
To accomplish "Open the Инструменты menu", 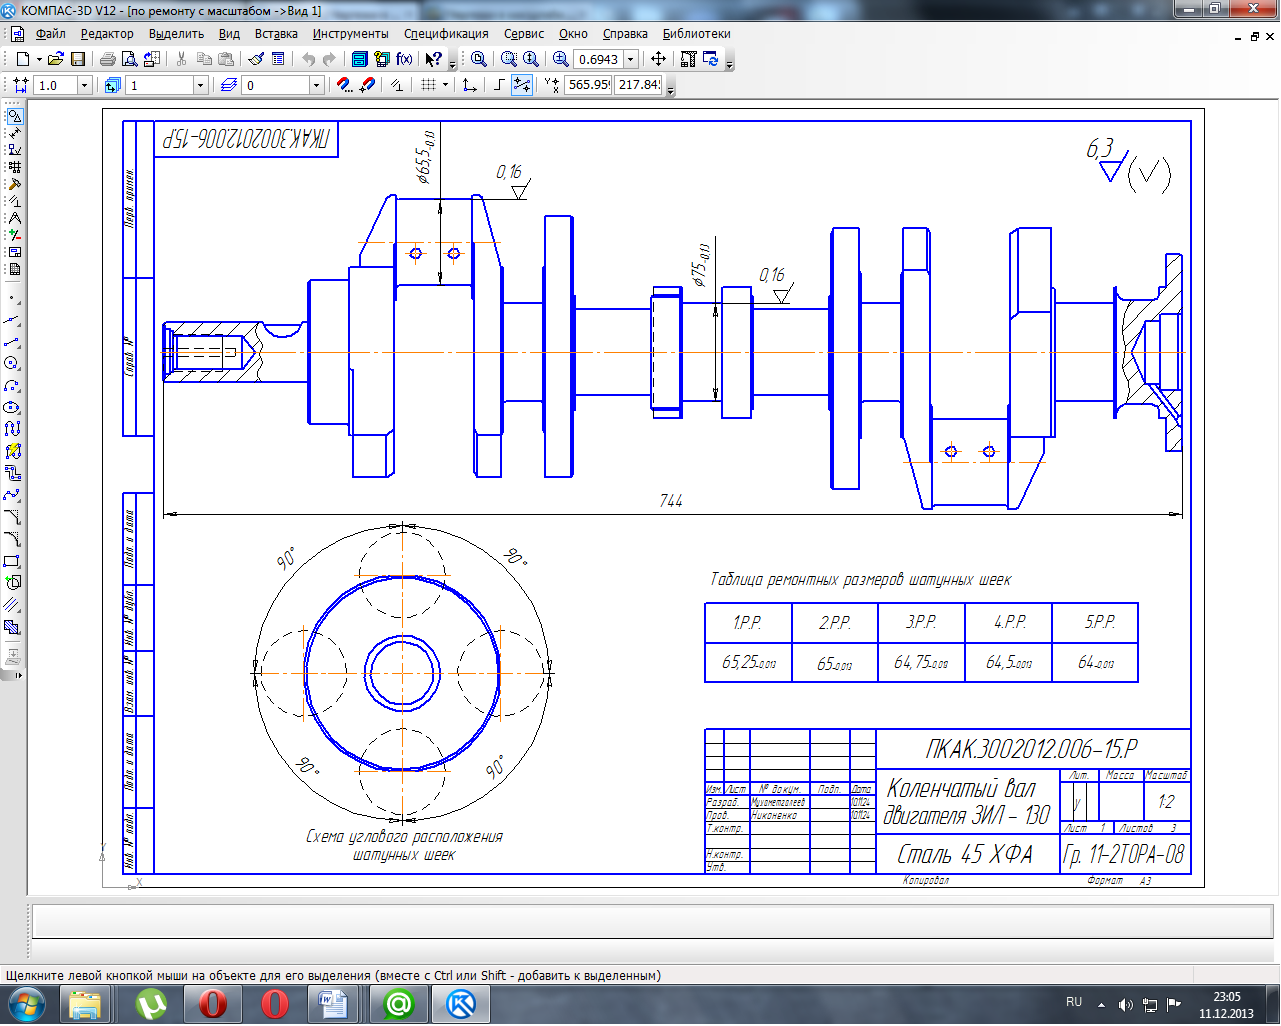I will [x=350, y=33].
